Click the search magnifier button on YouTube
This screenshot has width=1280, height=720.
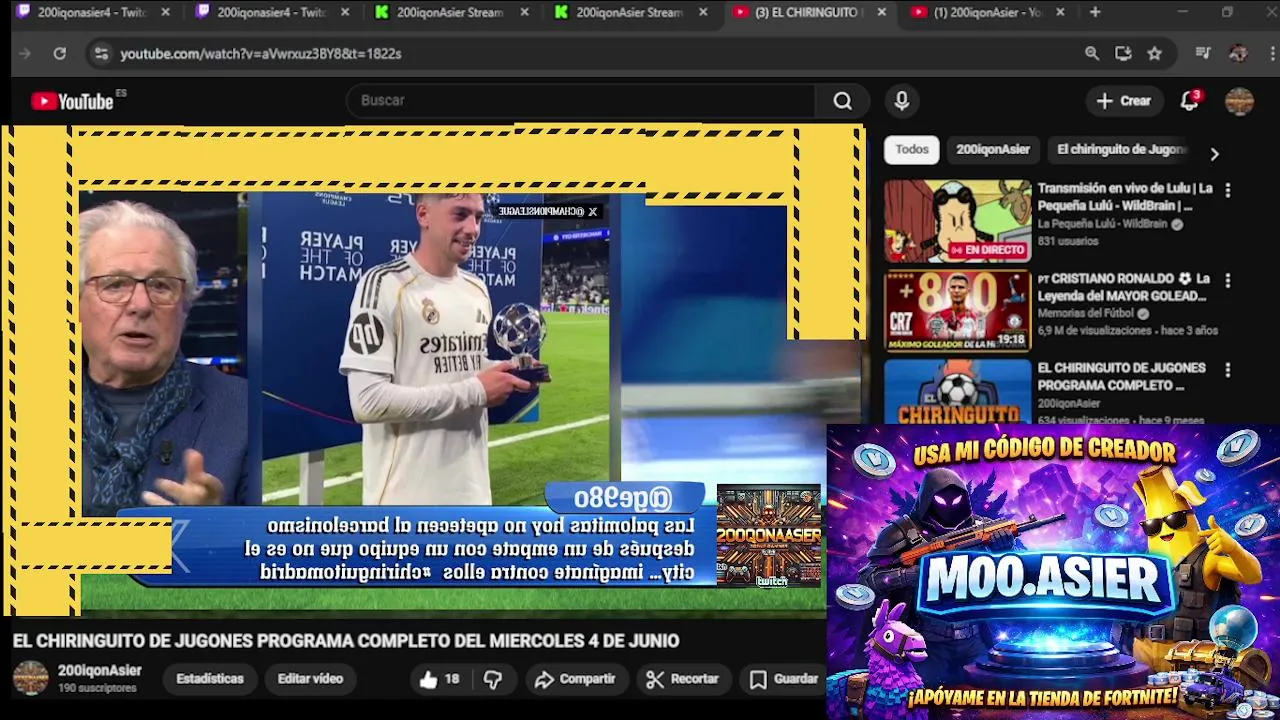[843, 101]
